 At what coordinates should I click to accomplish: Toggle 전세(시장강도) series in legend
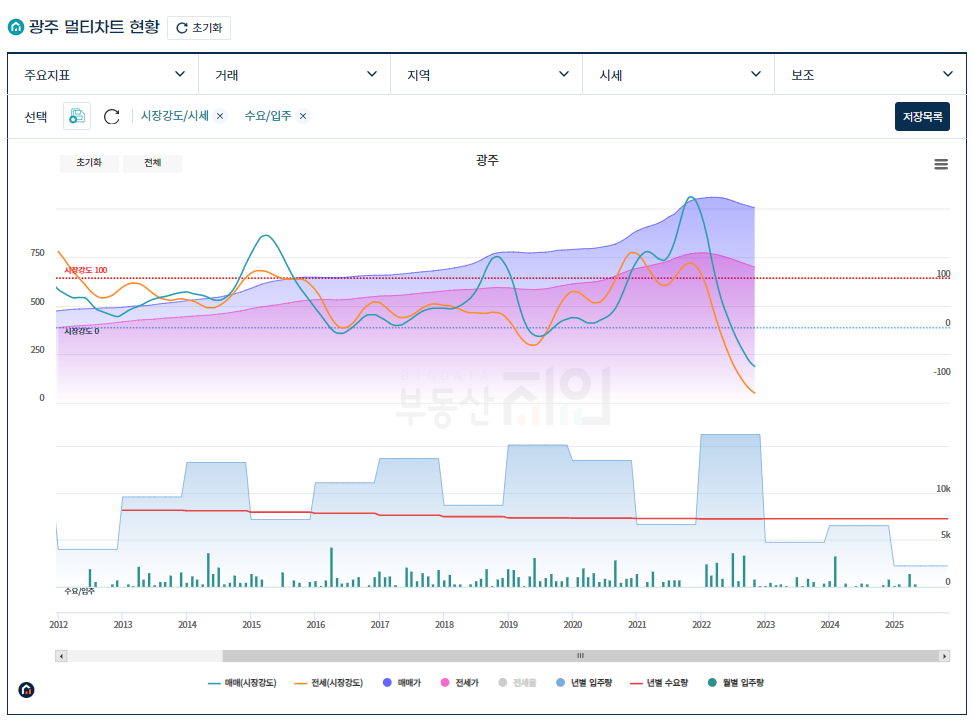click(x=329, y=683)
